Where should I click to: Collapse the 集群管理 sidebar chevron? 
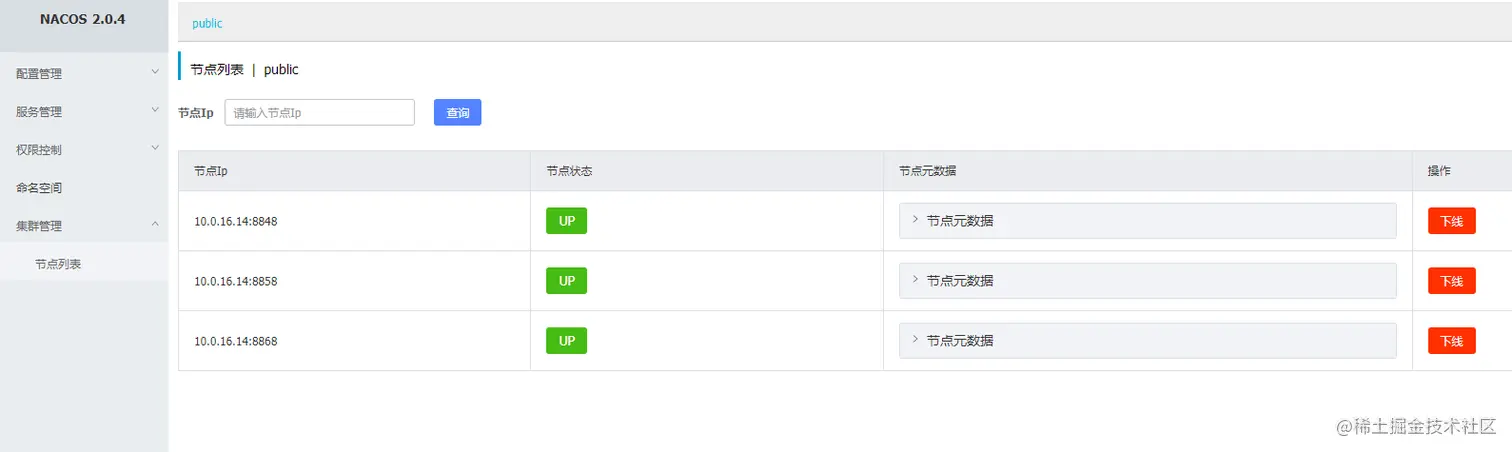155,225
